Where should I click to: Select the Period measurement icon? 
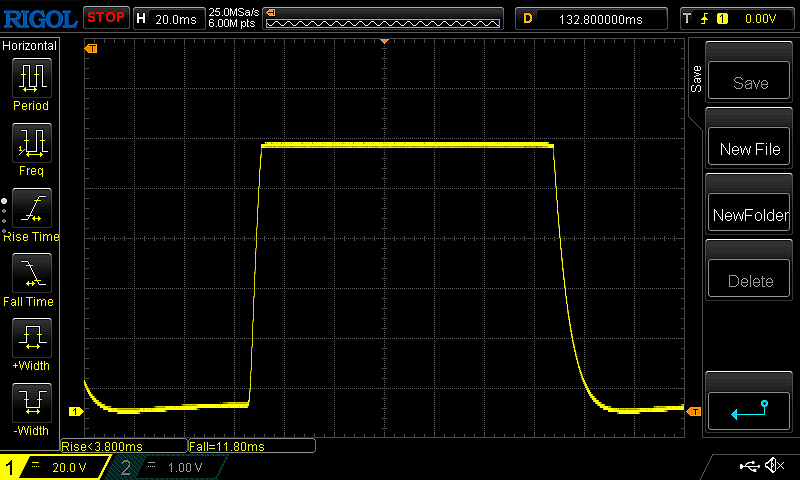(32, 78)
